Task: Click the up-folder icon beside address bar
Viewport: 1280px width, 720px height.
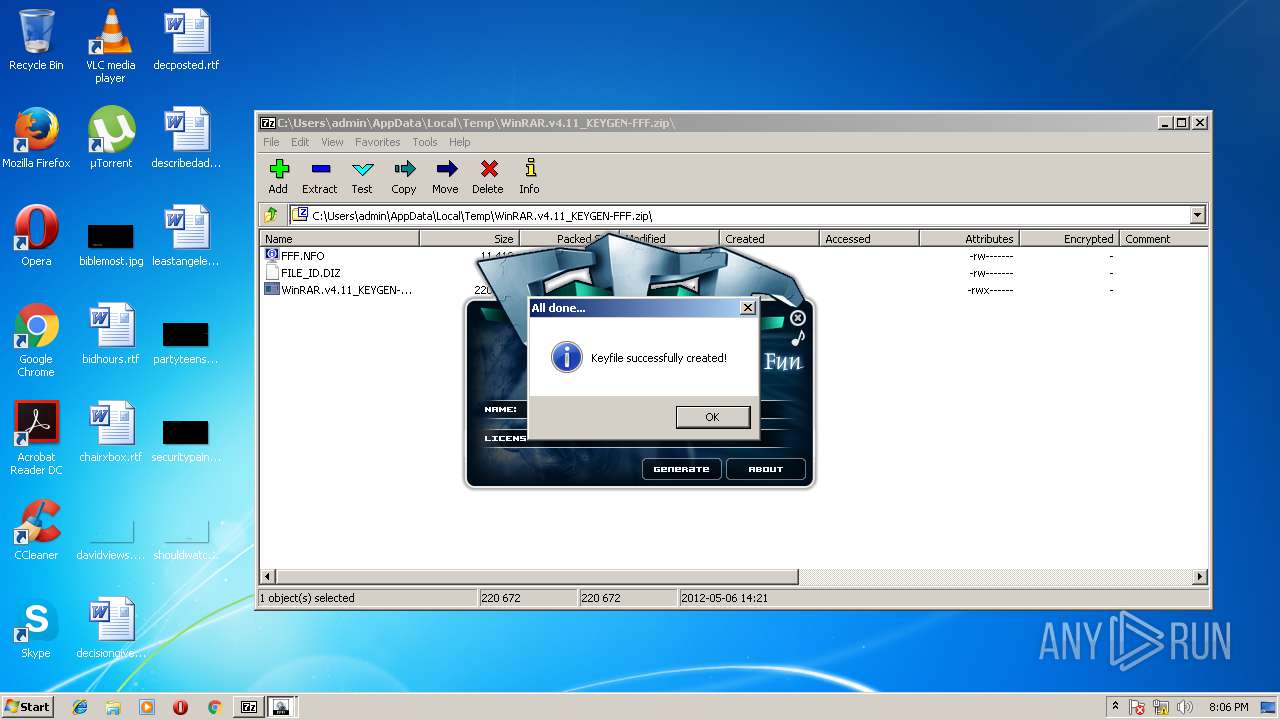Action: coord(271,215)
